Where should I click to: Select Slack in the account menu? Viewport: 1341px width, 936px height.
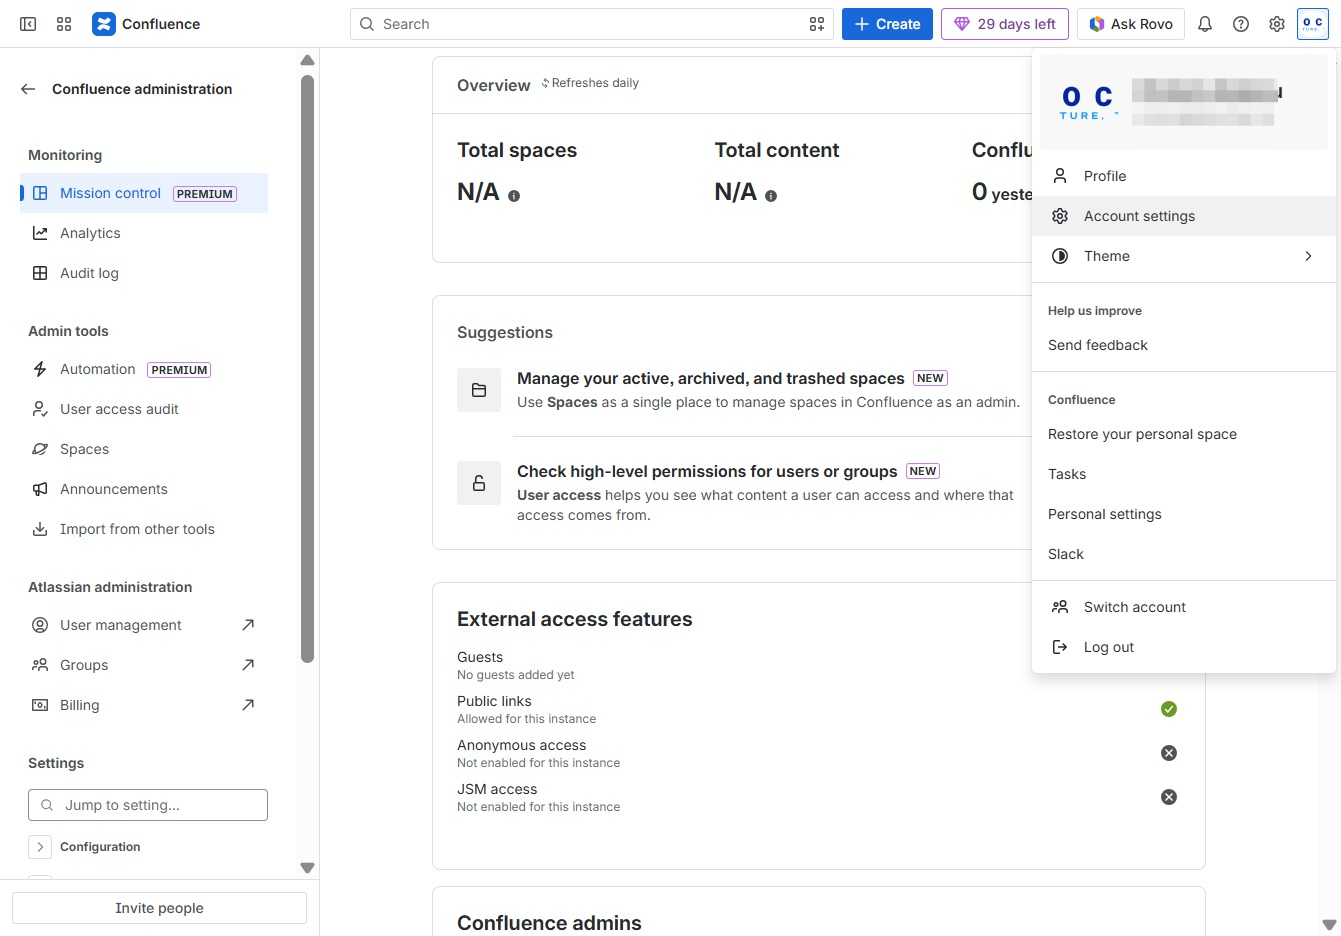point(1184,554)
